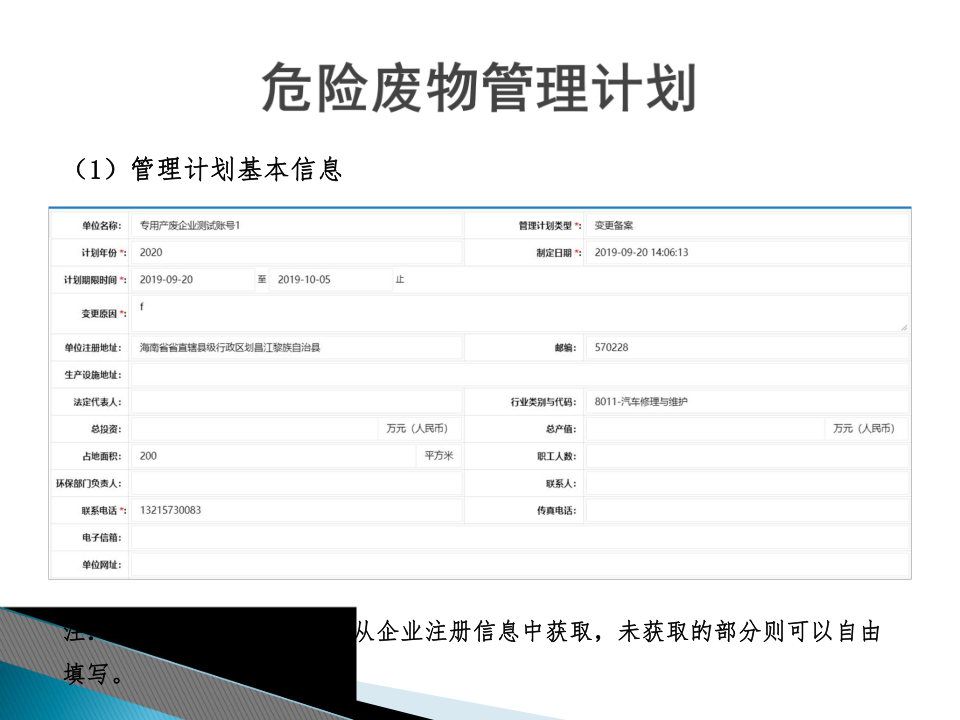Open the 管理计划类型 field showing 变更备案

pyautogui.click(x=746, y=225)
